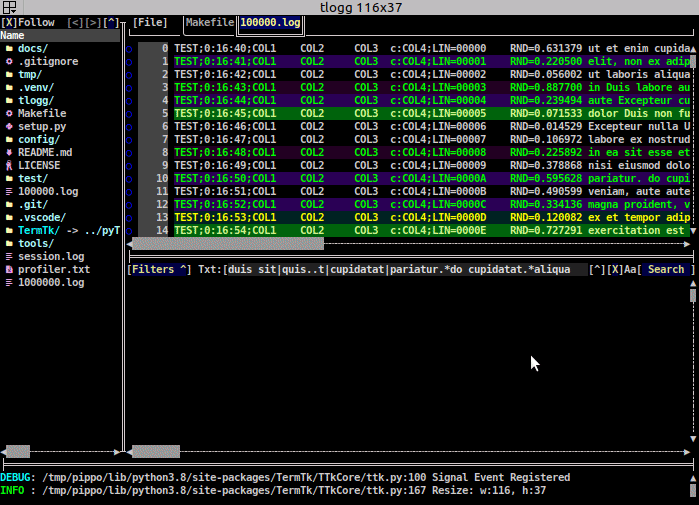Click the config/ folder icon
The height and width of the screenshot is (505, 699).
coord(9,140)
